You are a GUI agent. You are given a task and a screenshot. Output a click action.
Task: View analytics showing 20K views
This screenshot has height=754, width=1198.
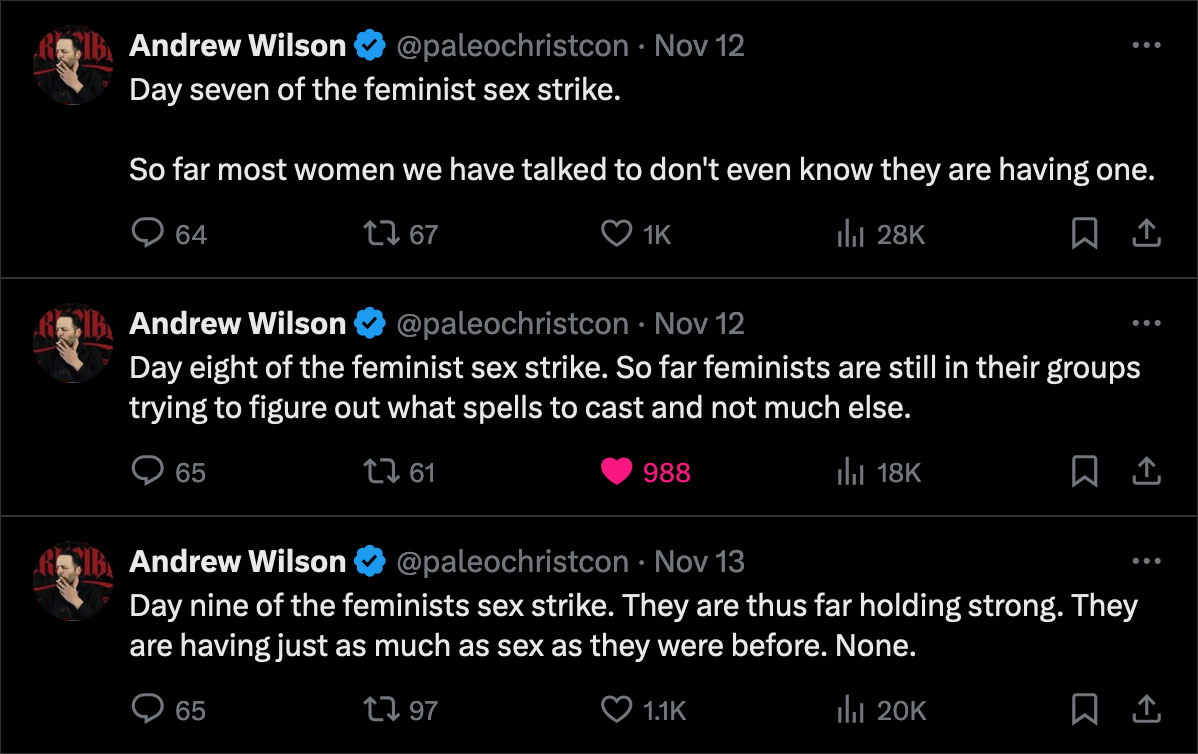(881, 710)
